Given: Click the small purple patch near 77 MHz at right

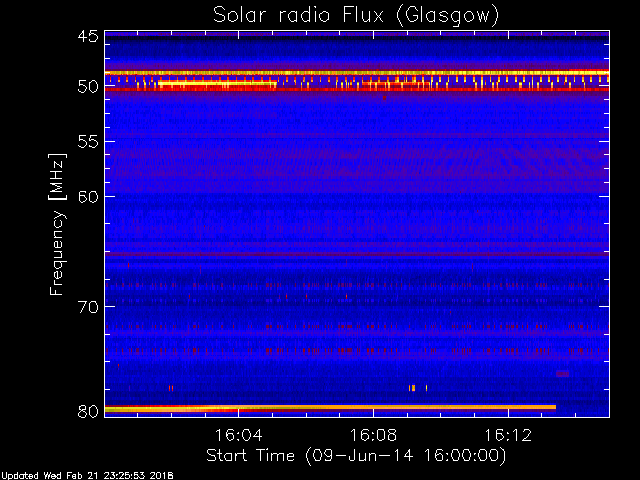Looking at the screenshot, I should 562,373.
